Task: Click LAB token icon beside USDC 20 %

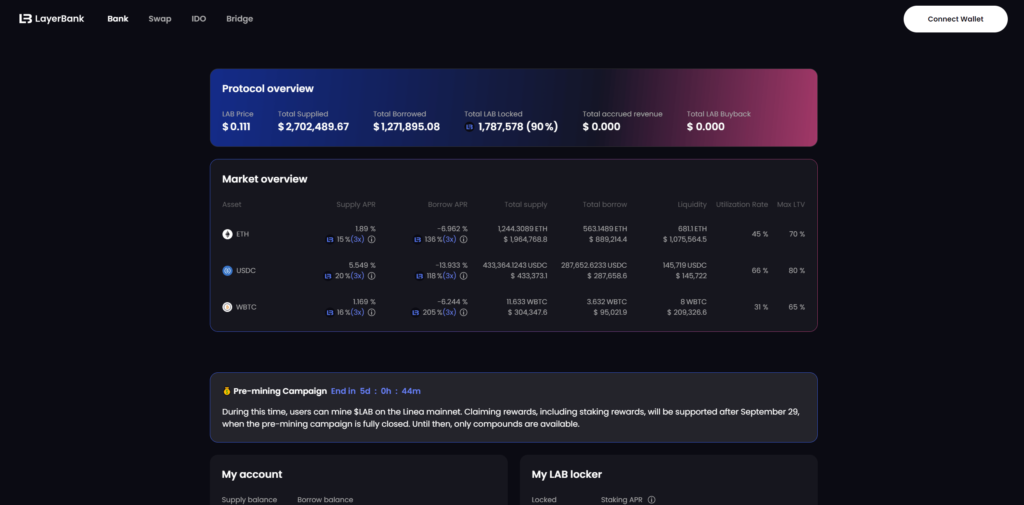Action: (328, 276)
